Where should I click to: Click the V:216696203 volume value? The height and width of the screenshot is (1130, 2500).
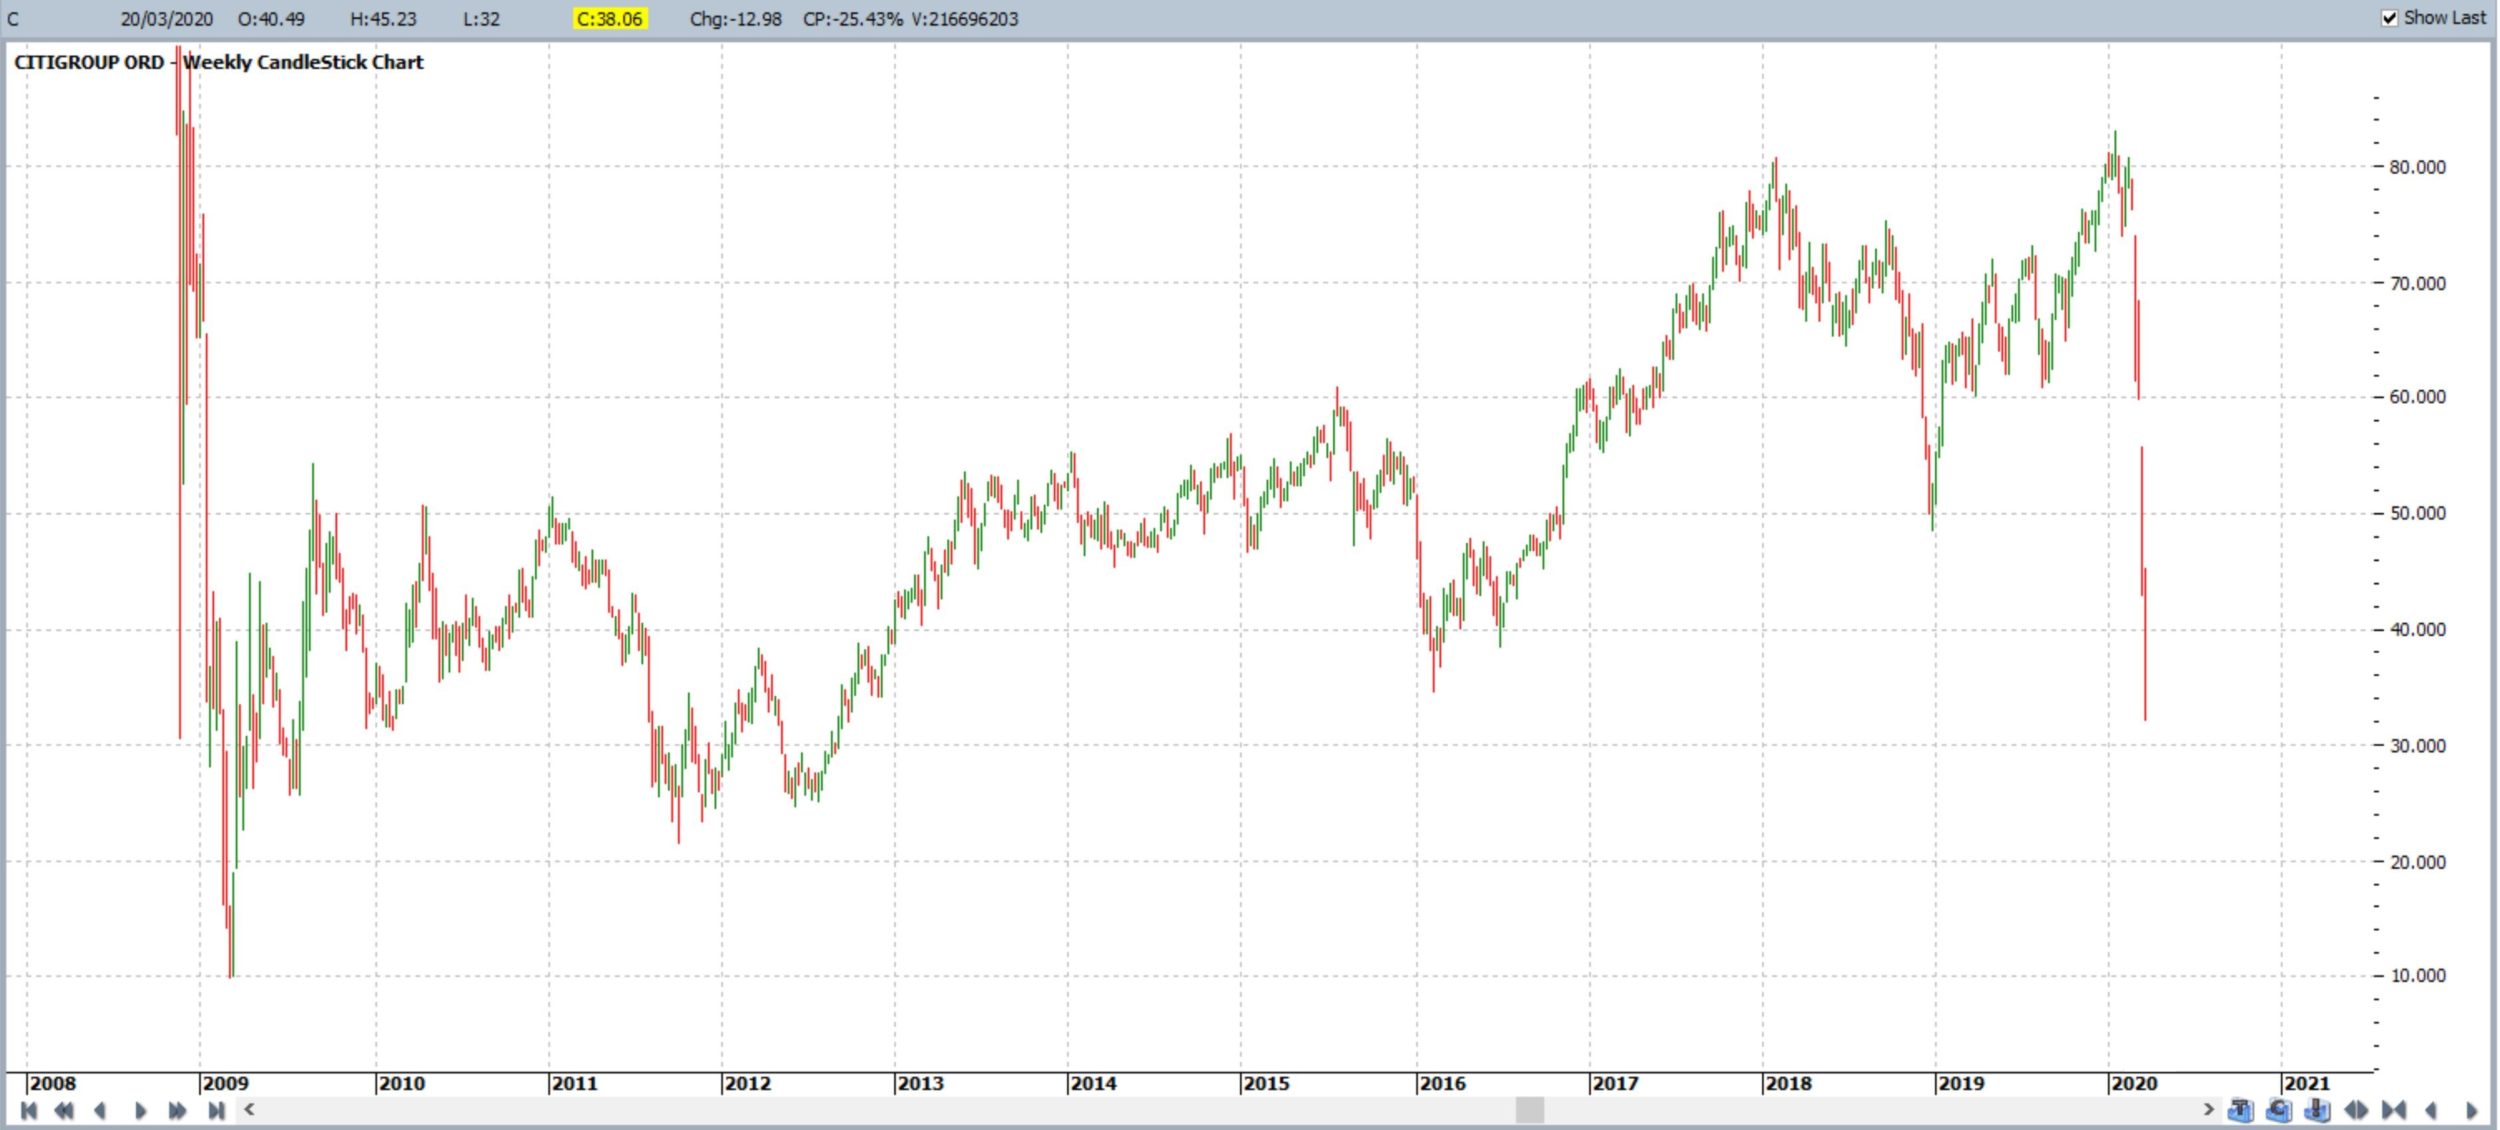click(x=965, y=19)
